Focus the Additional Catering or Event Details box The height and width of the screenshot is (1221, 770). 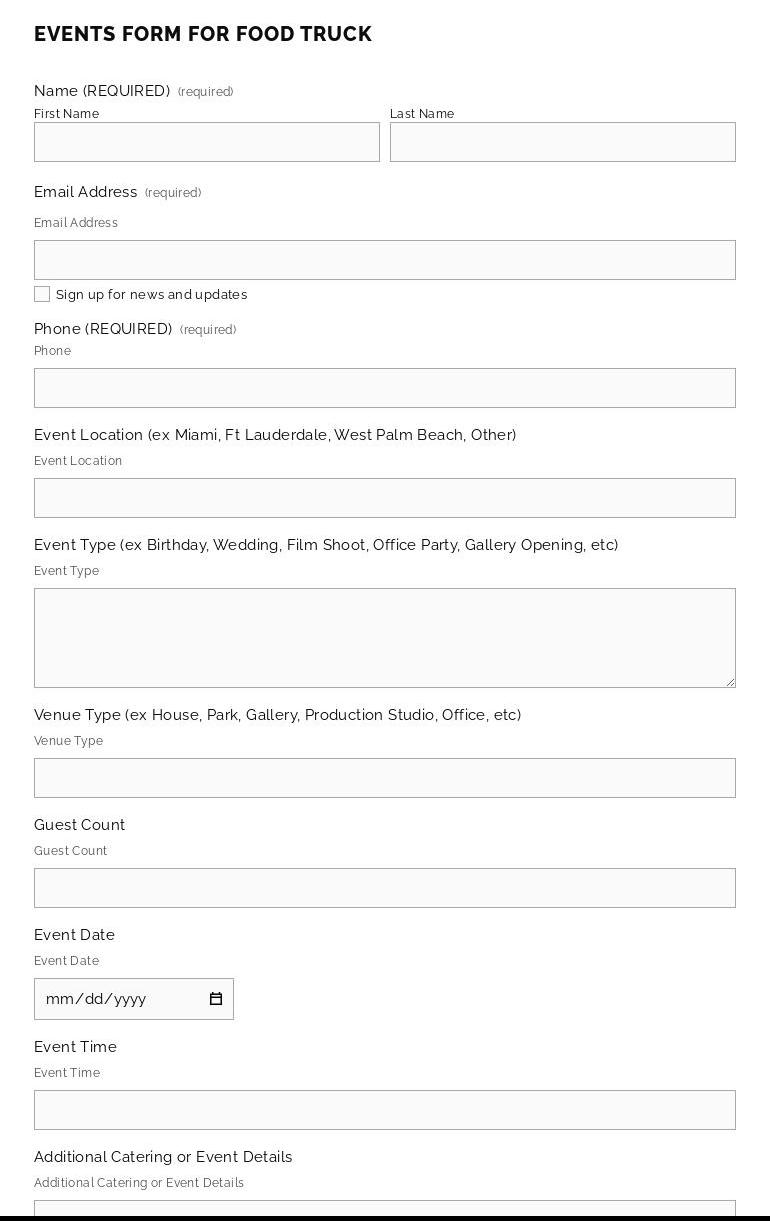click(385, 1208)
